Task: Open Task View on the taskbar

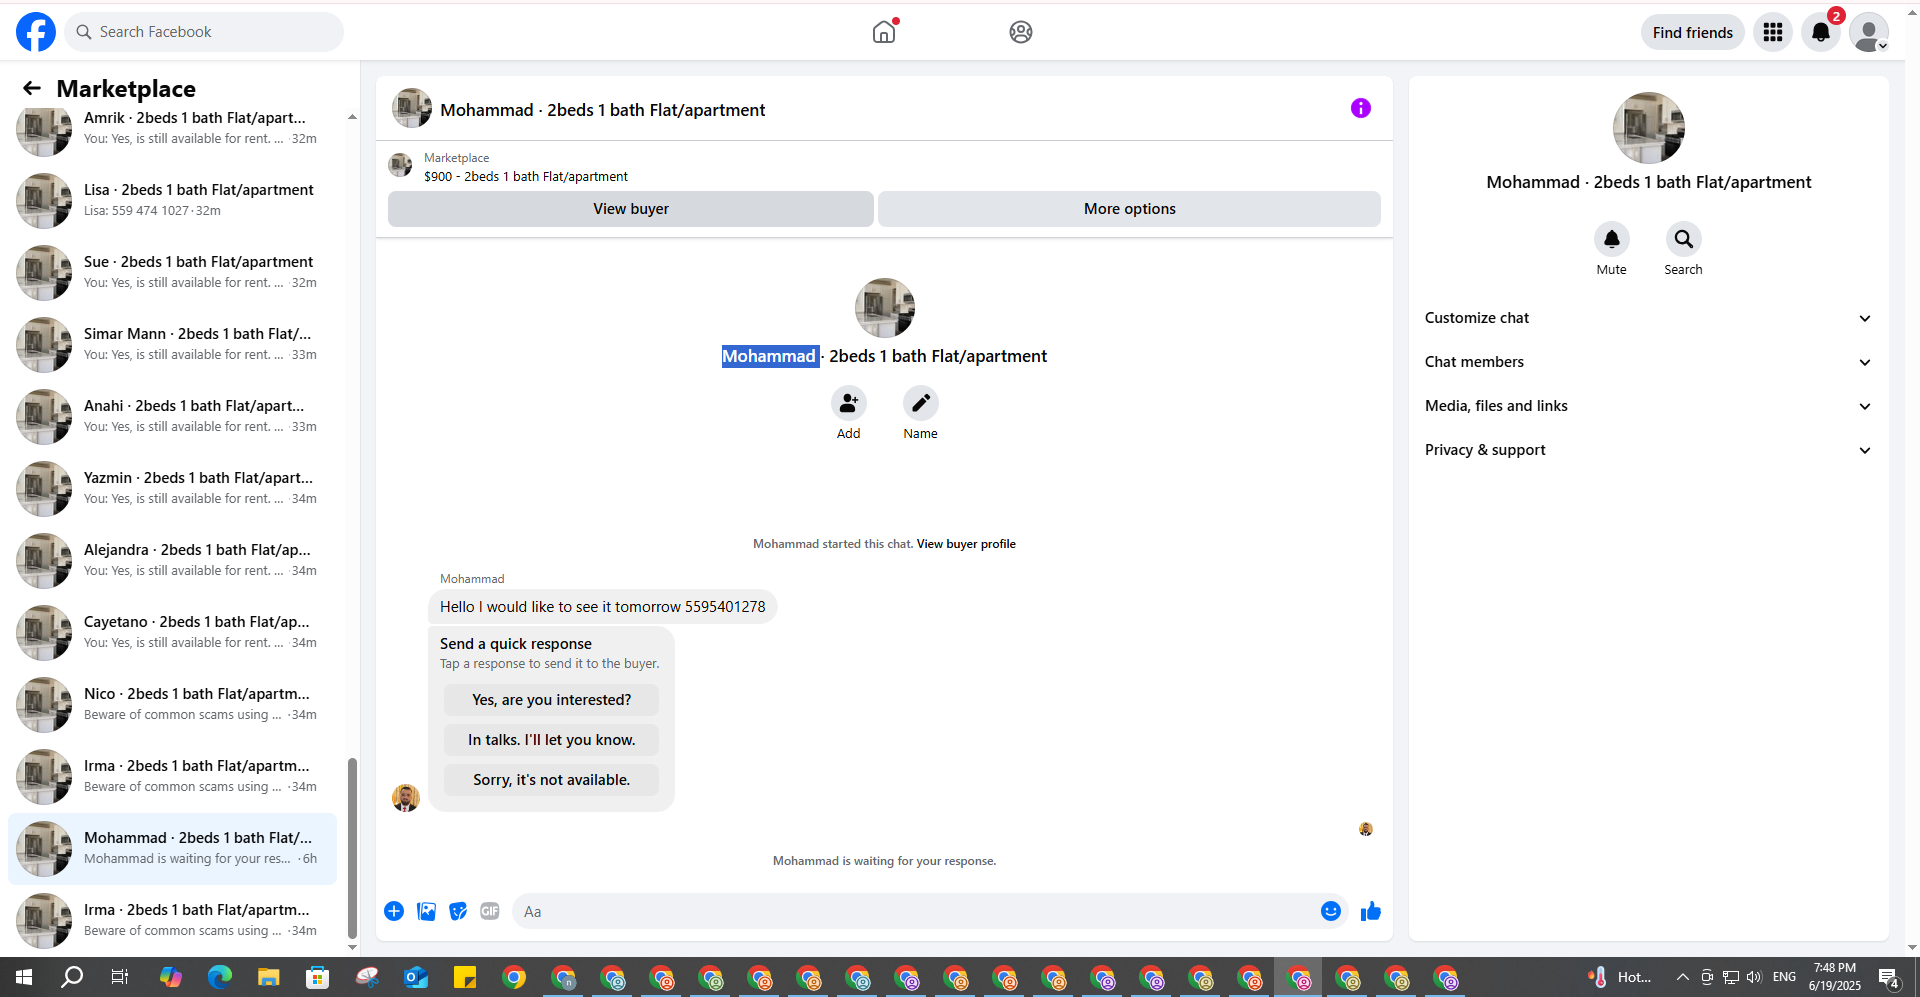Action: tap(120, 977)
